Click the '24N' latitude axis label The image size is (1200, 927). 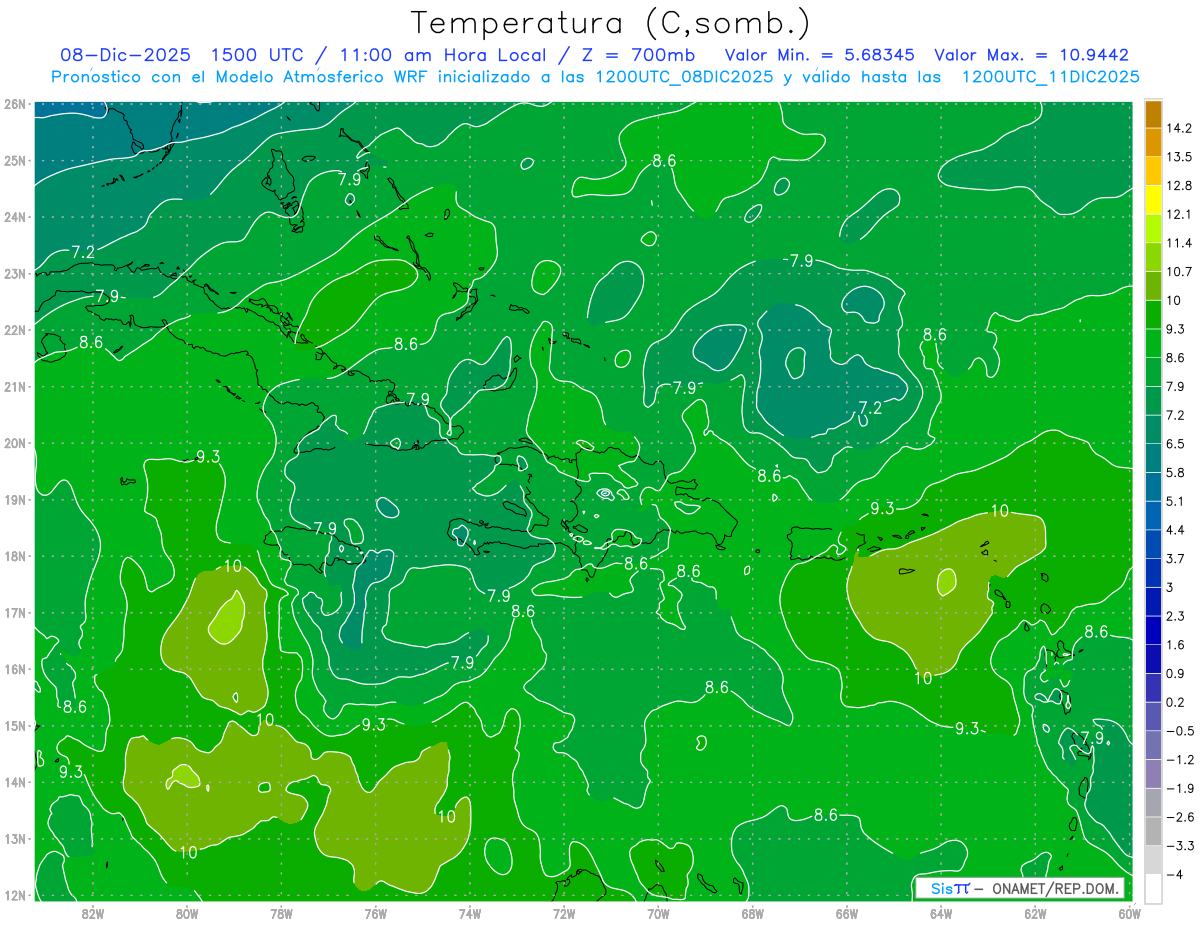pyautogui.click(x=13, y=217)
